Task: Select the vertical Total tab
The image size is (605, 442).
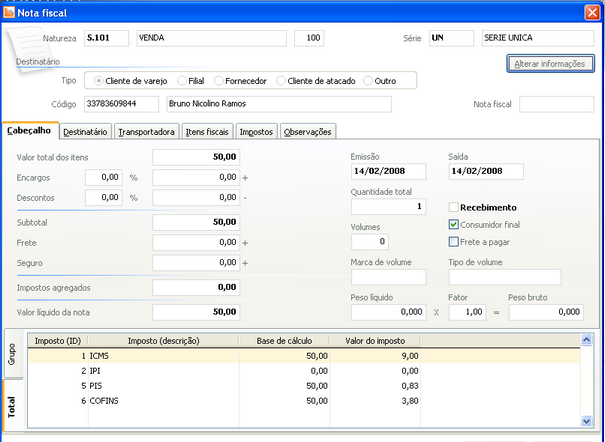Action: [12, 406]
